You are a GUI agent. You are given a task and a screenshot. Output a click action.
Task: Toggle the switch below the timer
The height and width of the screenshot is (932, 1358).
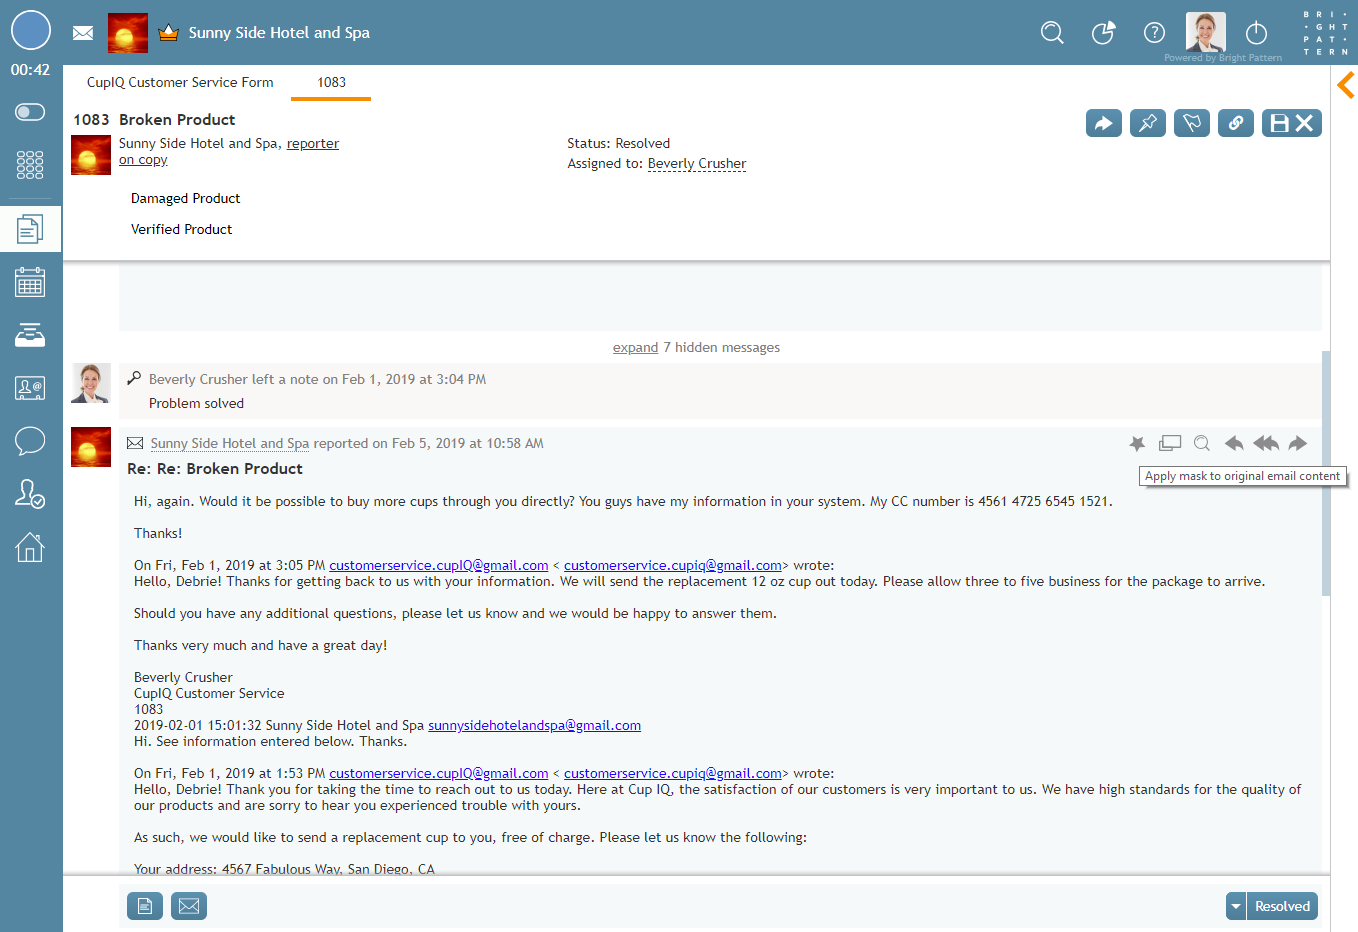[x=30, y=112]
